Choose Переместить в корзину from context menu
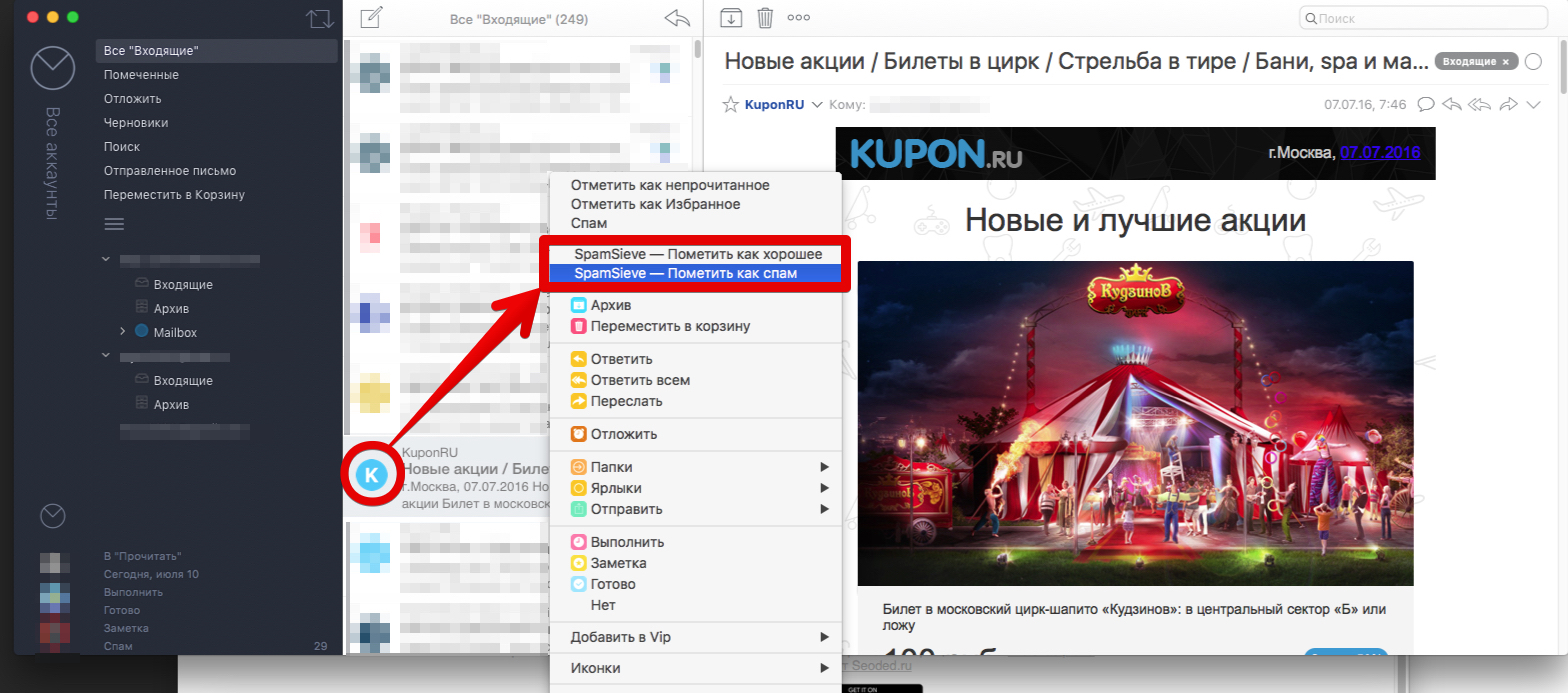The width and height of the screenshot is (1568, 693). tap(670, 326)
